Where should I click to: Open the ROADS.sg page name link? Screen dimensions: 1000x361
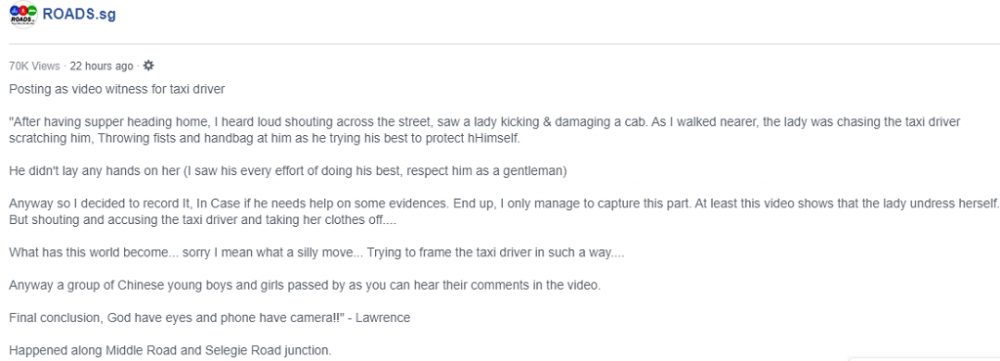click(78, 14)
